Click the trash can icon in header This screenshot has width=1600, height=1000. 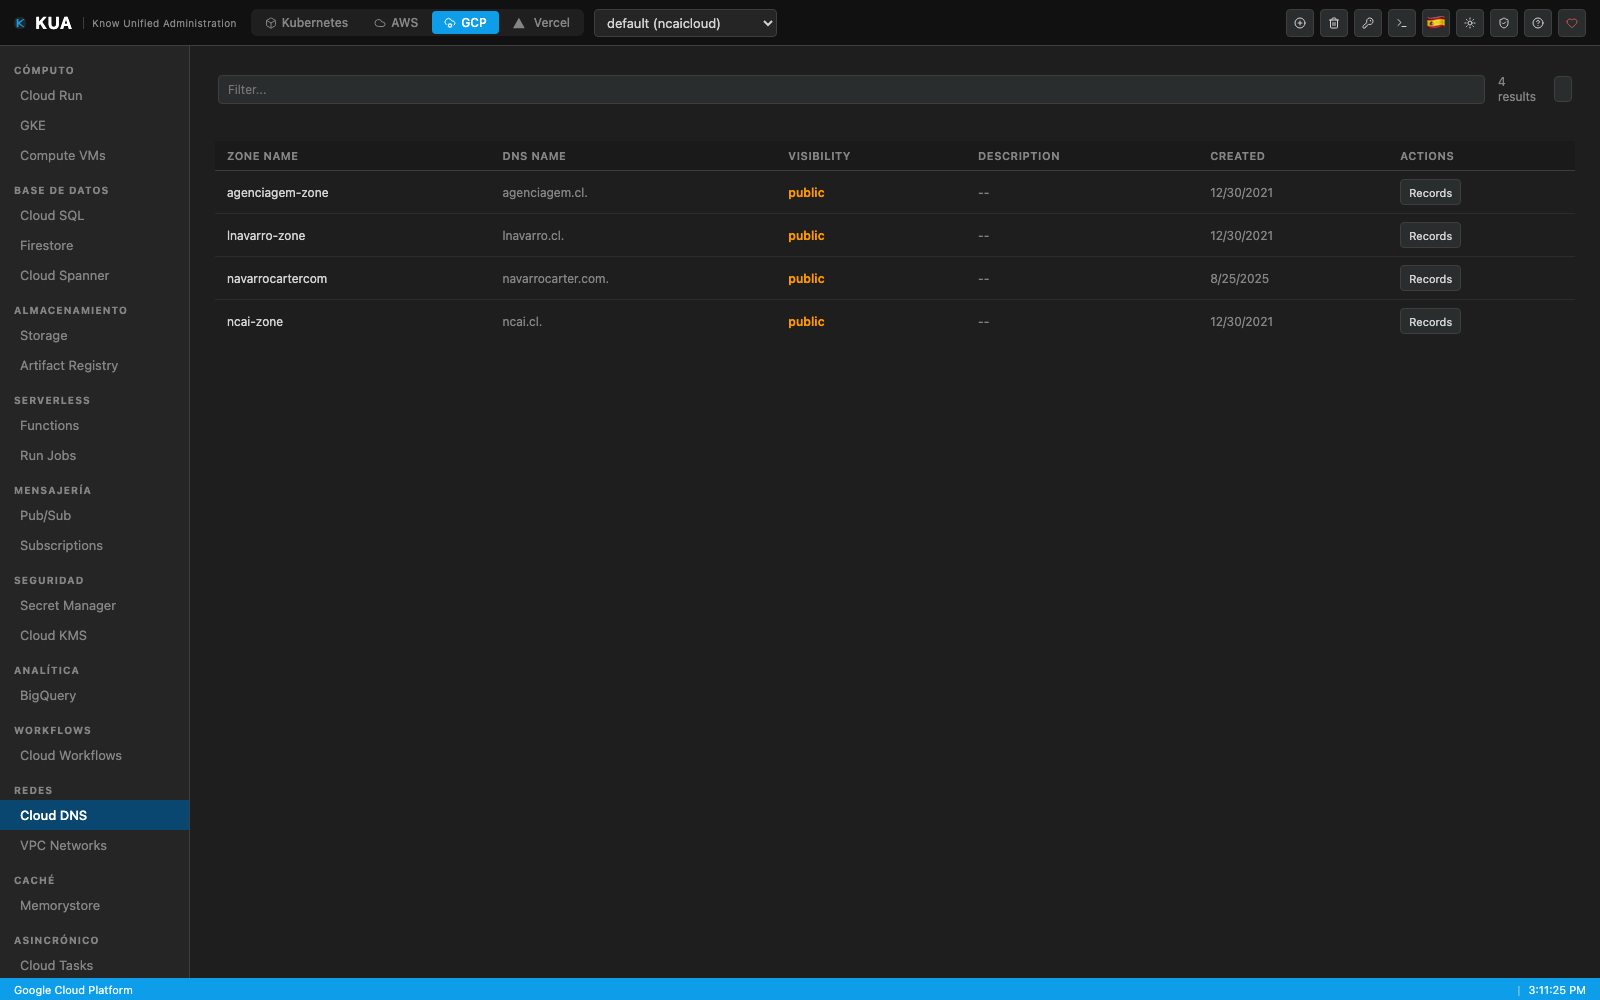coord(1334,23)
